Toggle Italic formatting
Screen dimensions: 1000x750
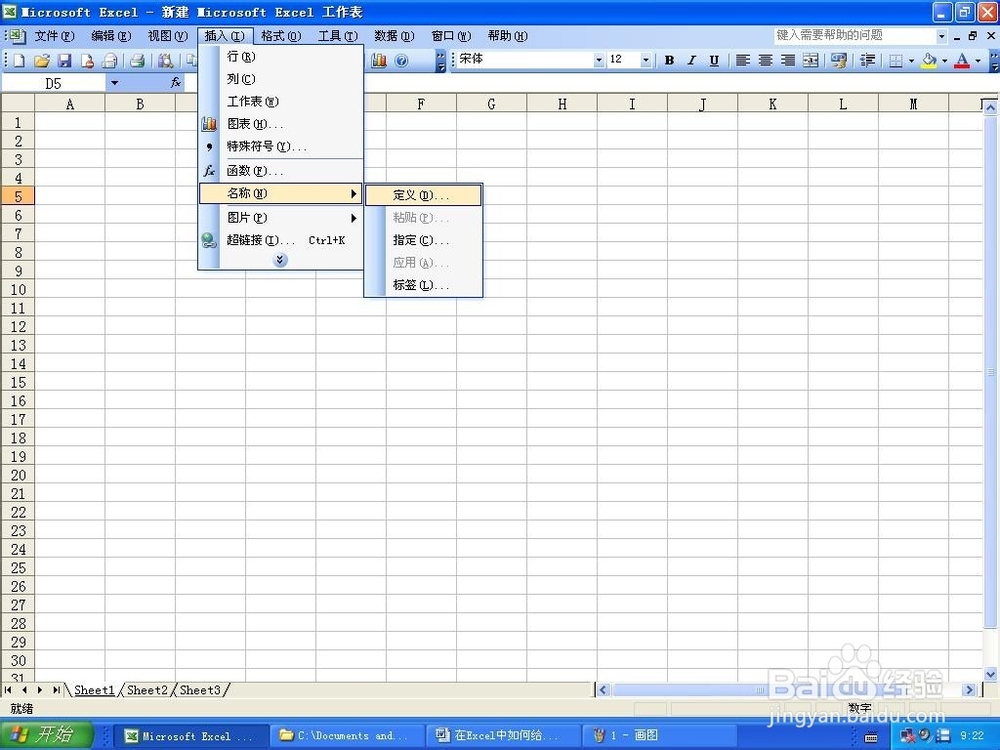[x=691, y=60]
